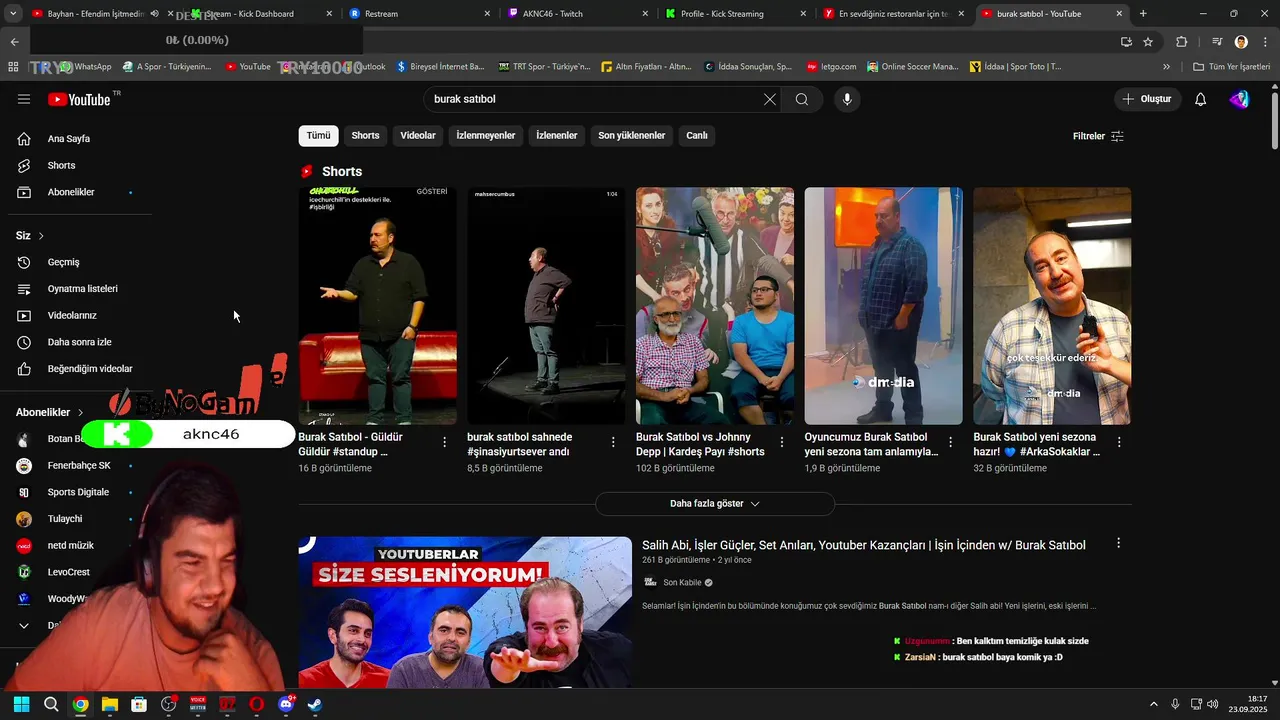Go back with browser arrow
This screenshot has height=720, width=1280.
pyautogui.click(x=14, y=42)
